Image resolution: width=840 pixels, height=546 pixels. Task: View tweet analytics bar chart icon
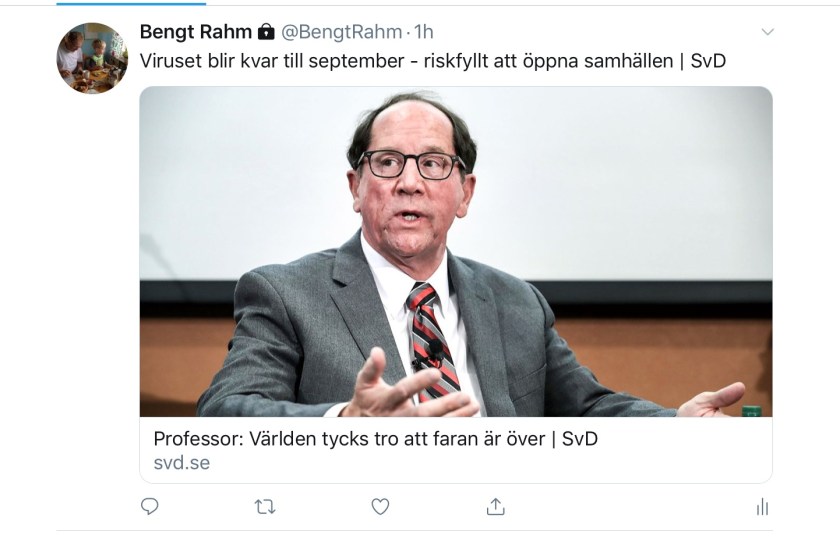tap(762, 507)
